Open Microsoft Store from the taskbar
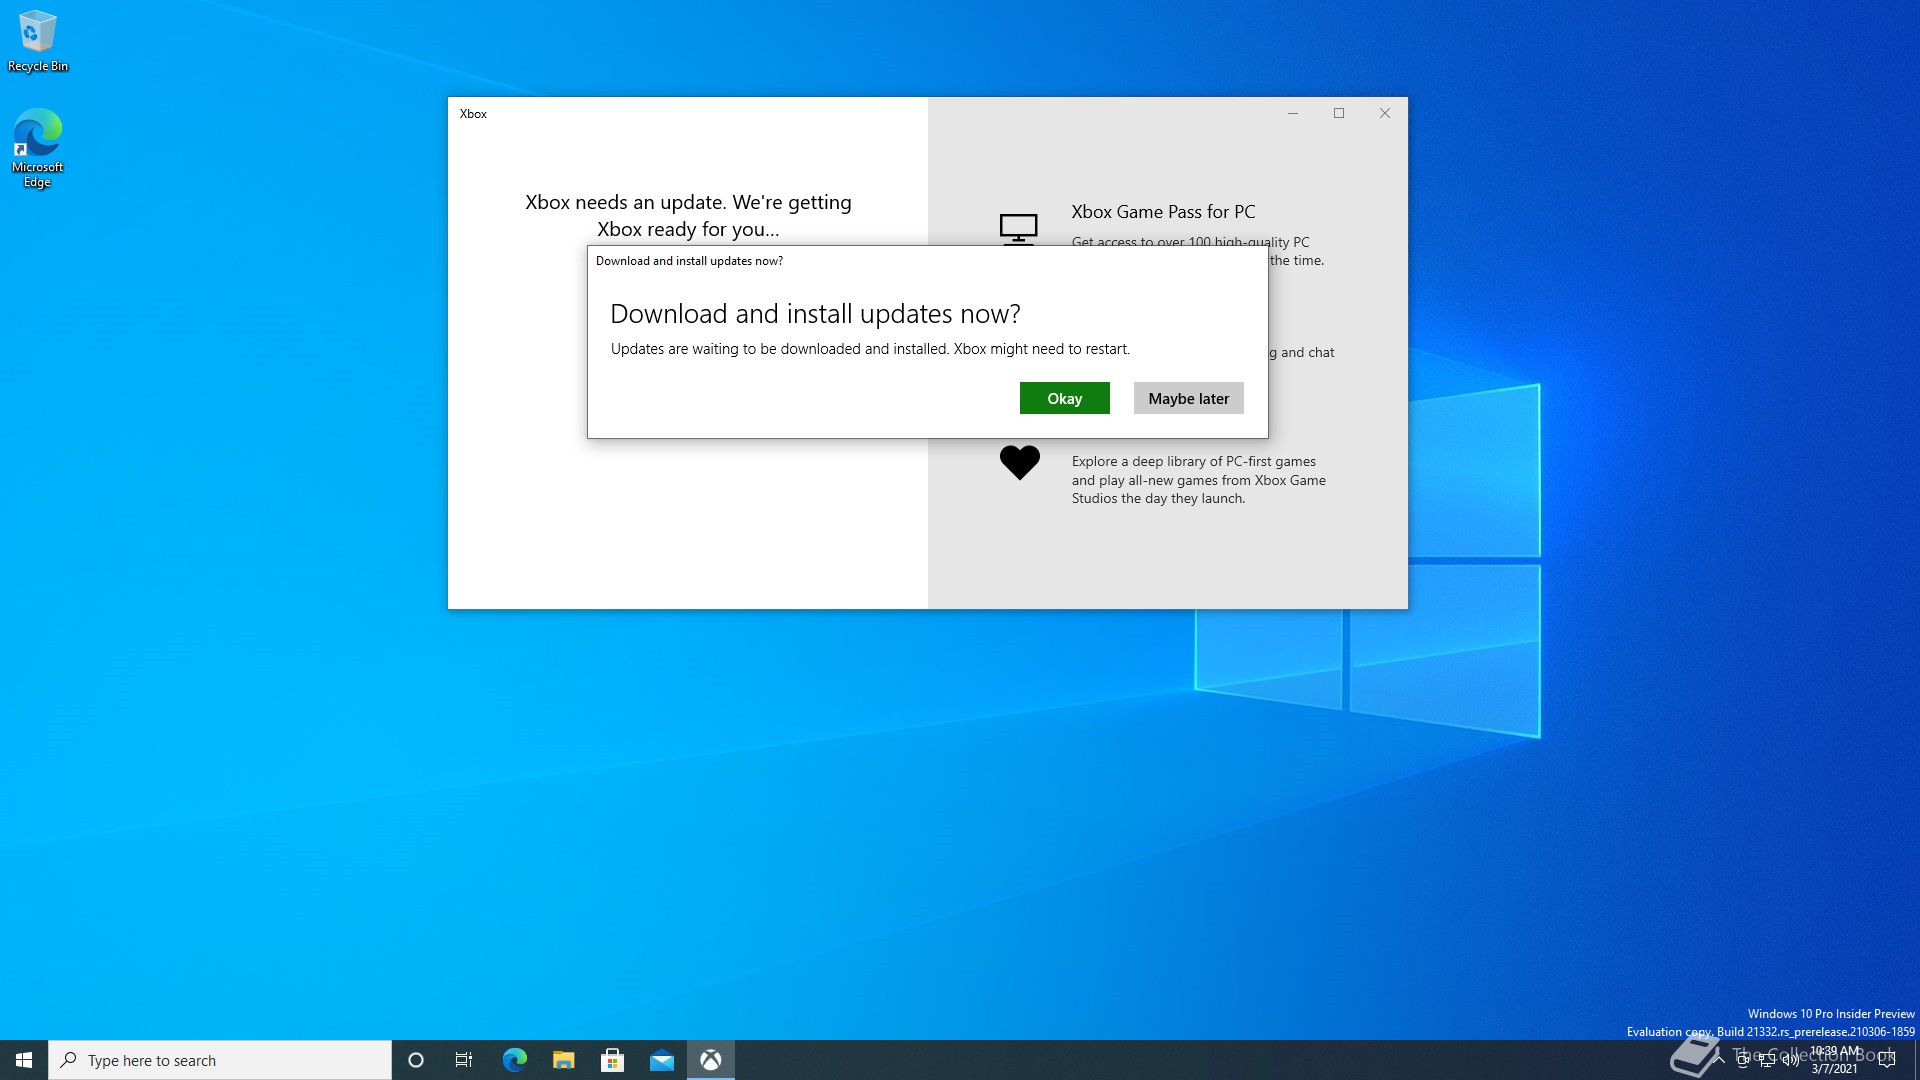Viewport: 1920px width, 1080px height. pos(612,1060)
